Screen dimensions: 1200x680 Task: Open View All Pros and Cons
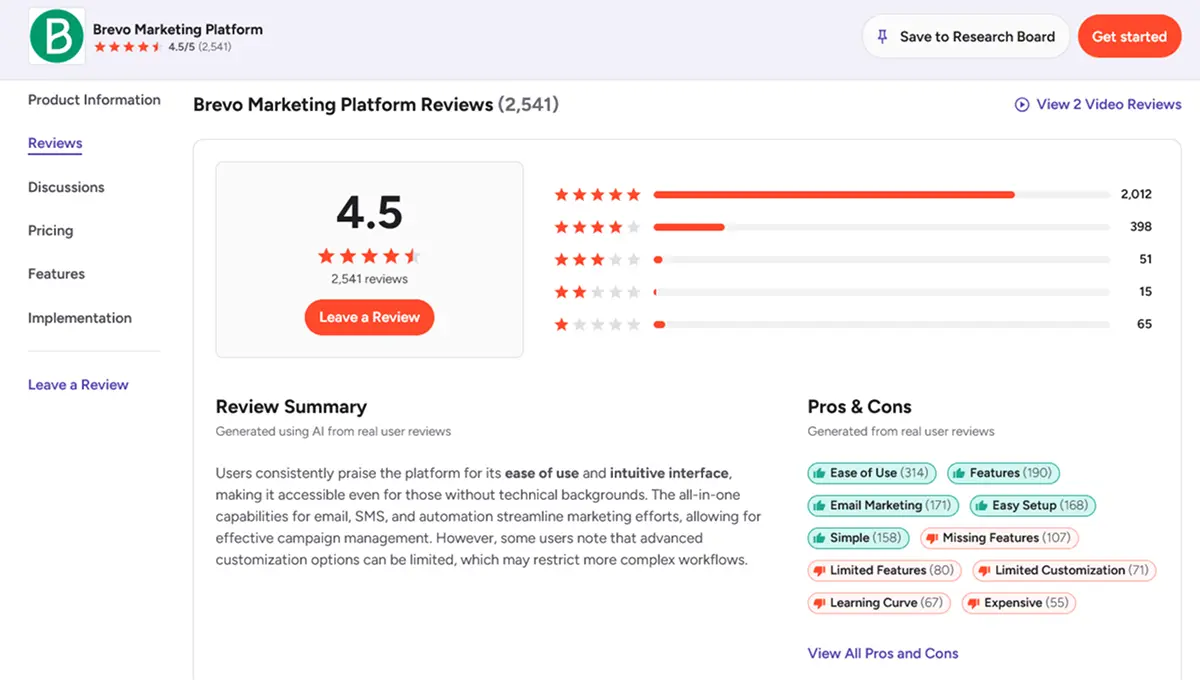pos(883,652)
